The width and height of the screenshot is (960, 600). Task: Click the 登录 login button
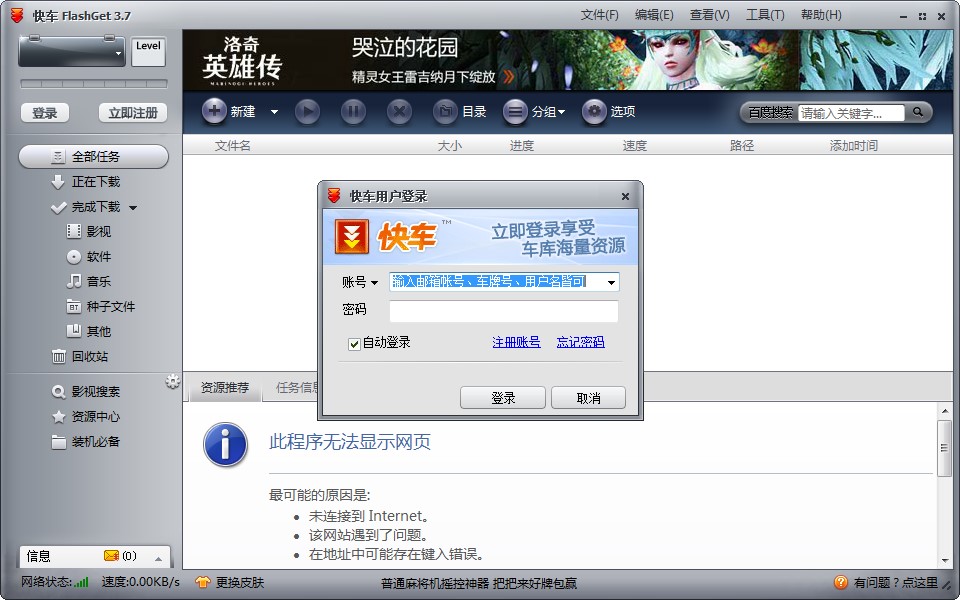pyautogui.click(x=503, y=397)
